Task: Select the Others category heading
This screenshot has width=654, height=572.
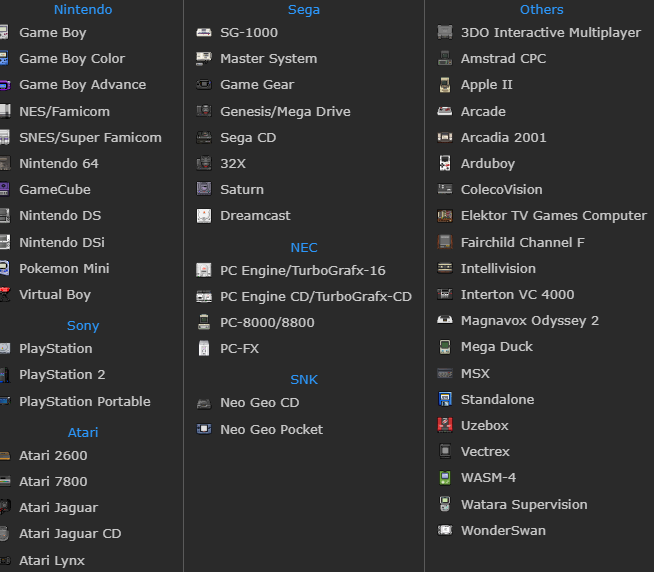Action: point(541,10)
